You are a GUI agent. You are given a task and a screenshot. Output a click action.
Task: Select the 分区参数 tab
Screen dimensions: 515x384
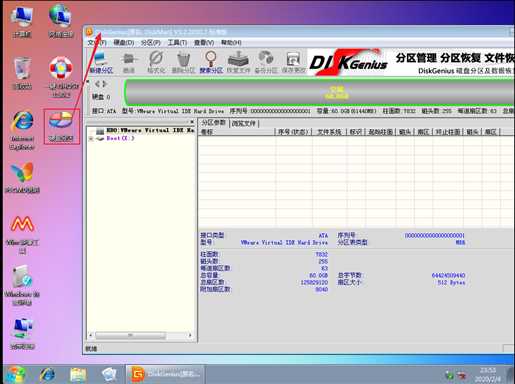[x=213, y=123]
